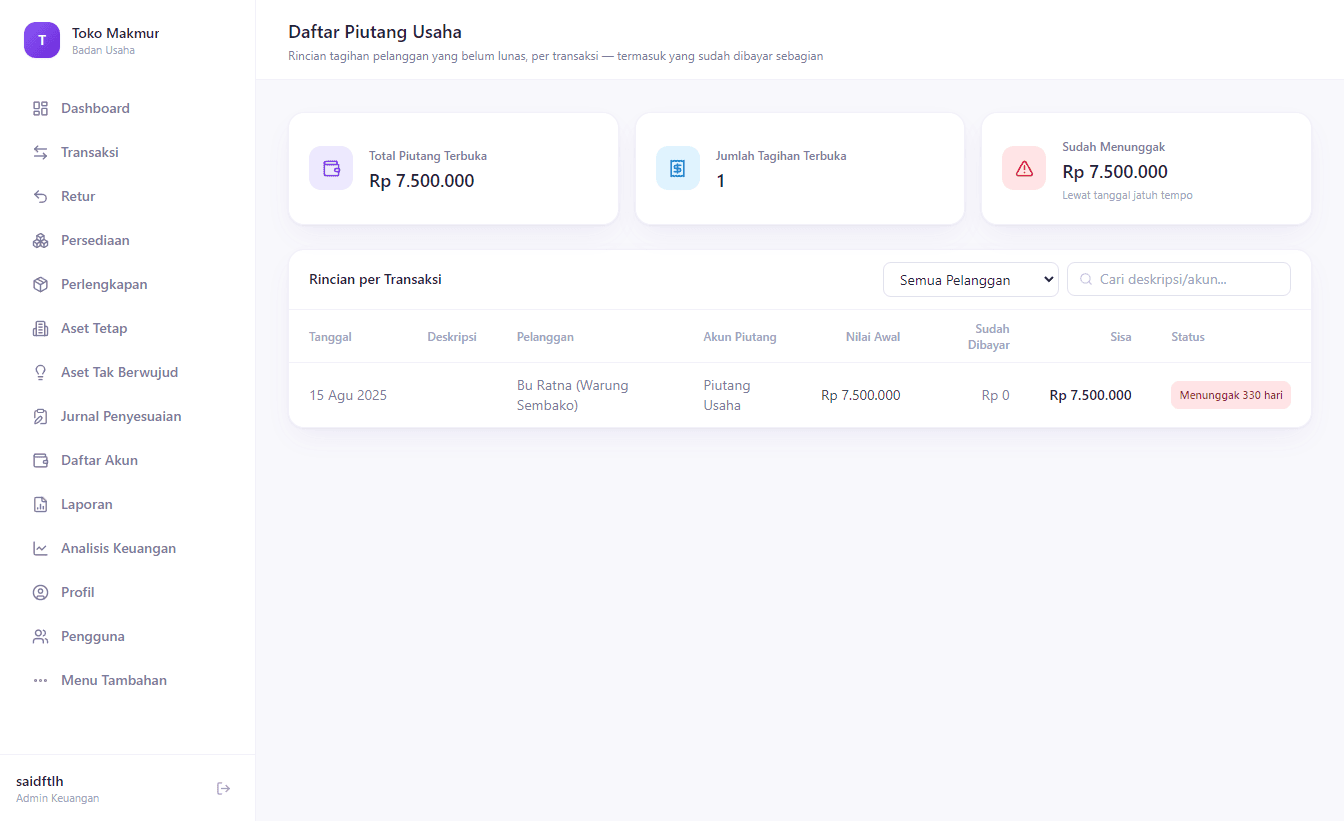Screen dimensions: 1344x821
Task: Click the Persediaan boxes icon
Action: coord(40,240)
